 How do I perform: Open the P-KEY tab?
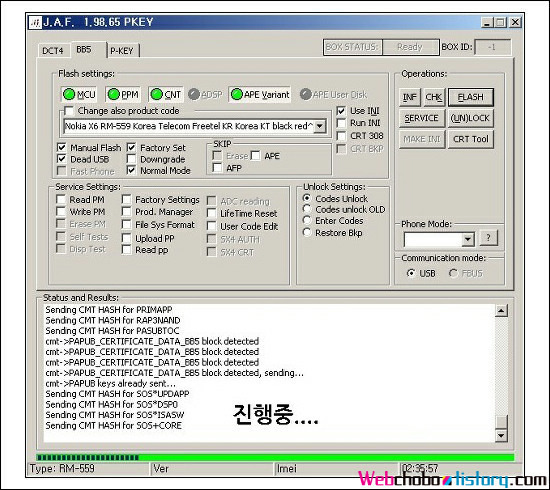[122, 51]
